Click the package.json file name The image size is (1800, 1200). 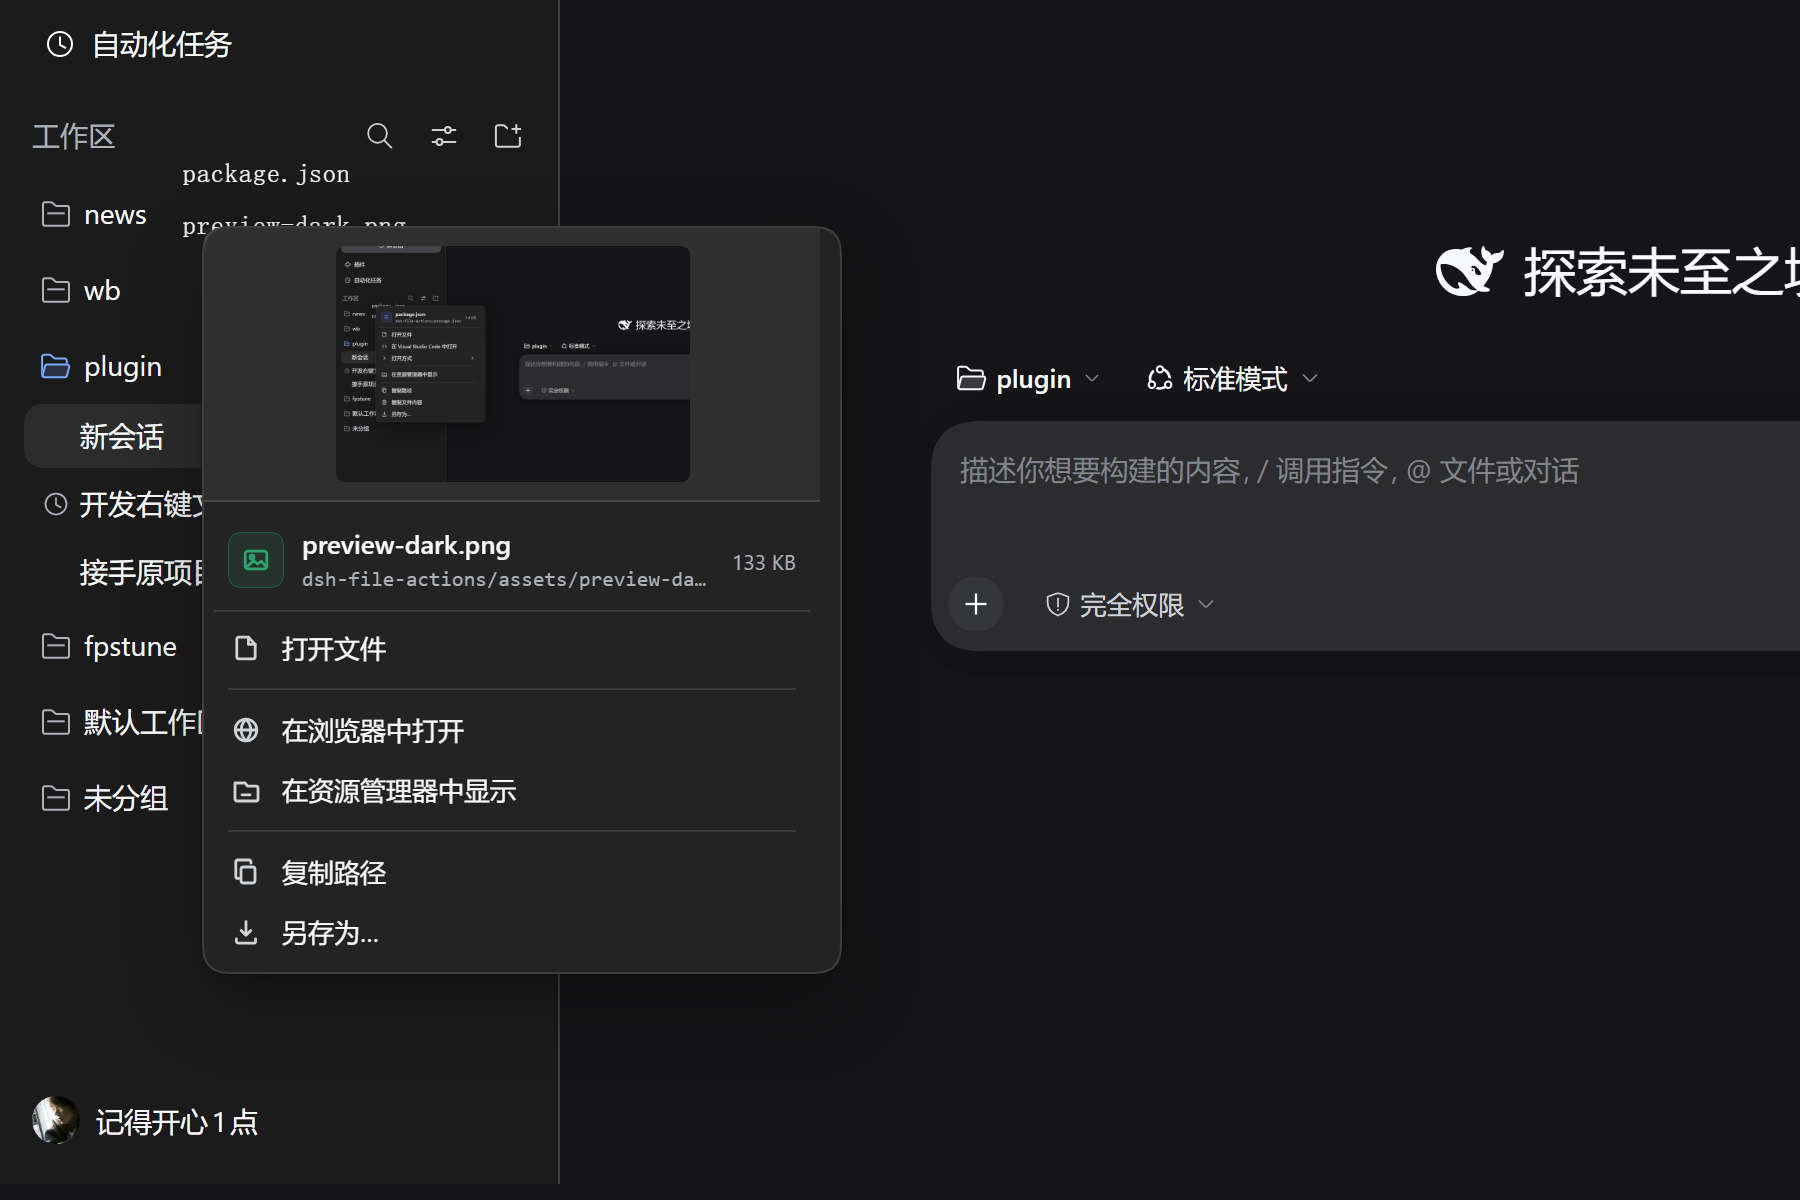pos(266,174)
